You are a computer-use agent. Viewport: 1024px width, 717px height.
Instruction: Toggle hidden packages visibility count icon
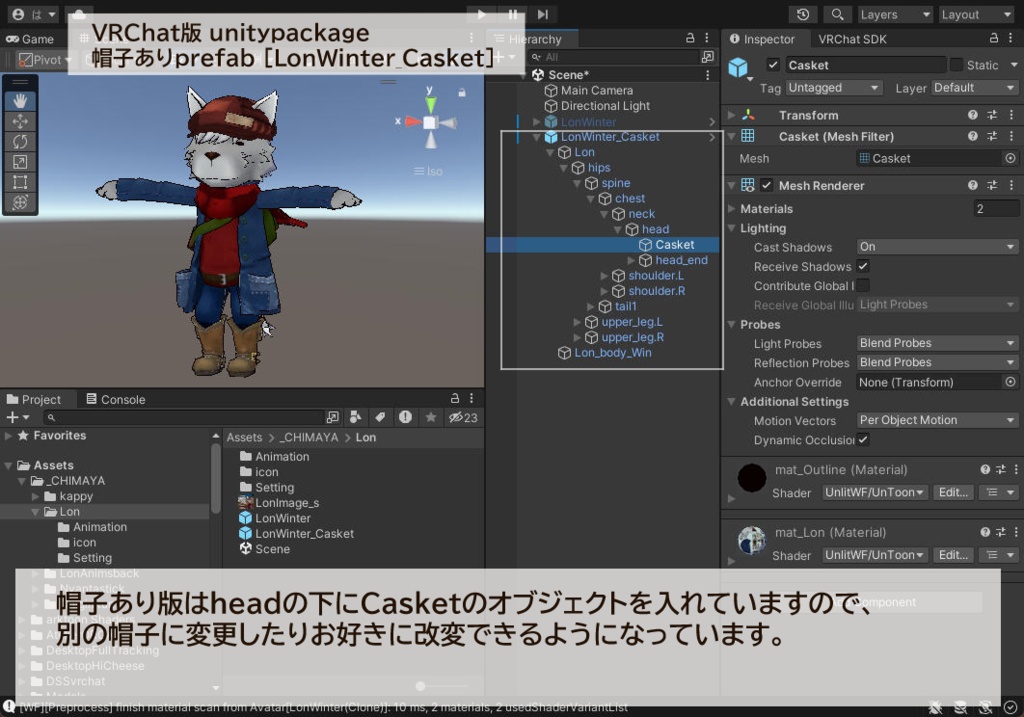click(463, 417)
